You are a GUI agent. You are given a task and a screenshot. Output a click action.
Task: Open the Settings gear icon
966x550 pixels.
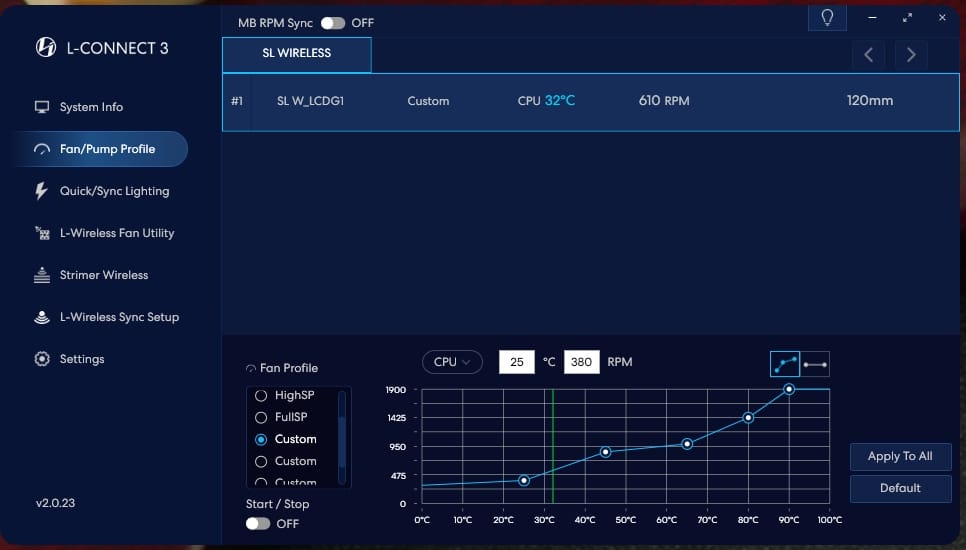pyautogui.click(x=42, y=359)
